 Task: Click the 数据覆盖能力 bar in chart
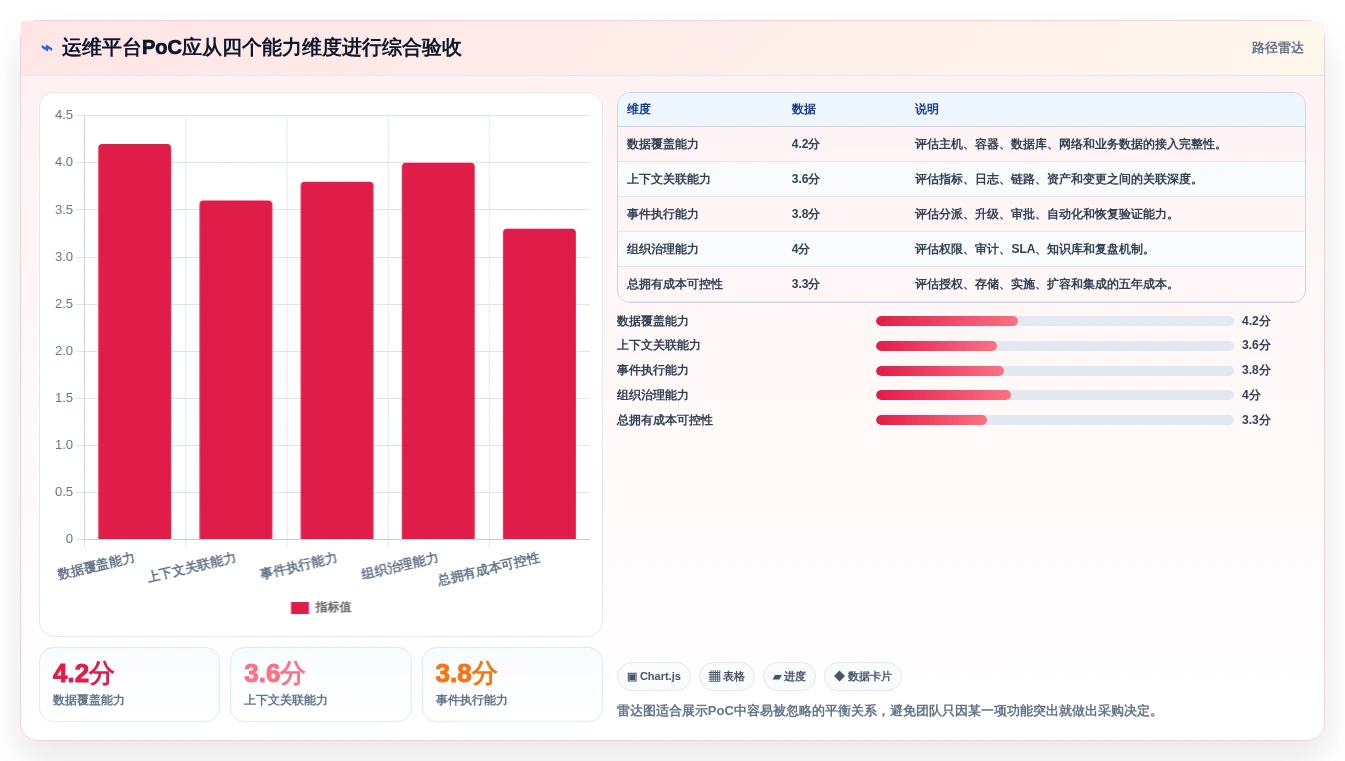[x=135, y=341]
